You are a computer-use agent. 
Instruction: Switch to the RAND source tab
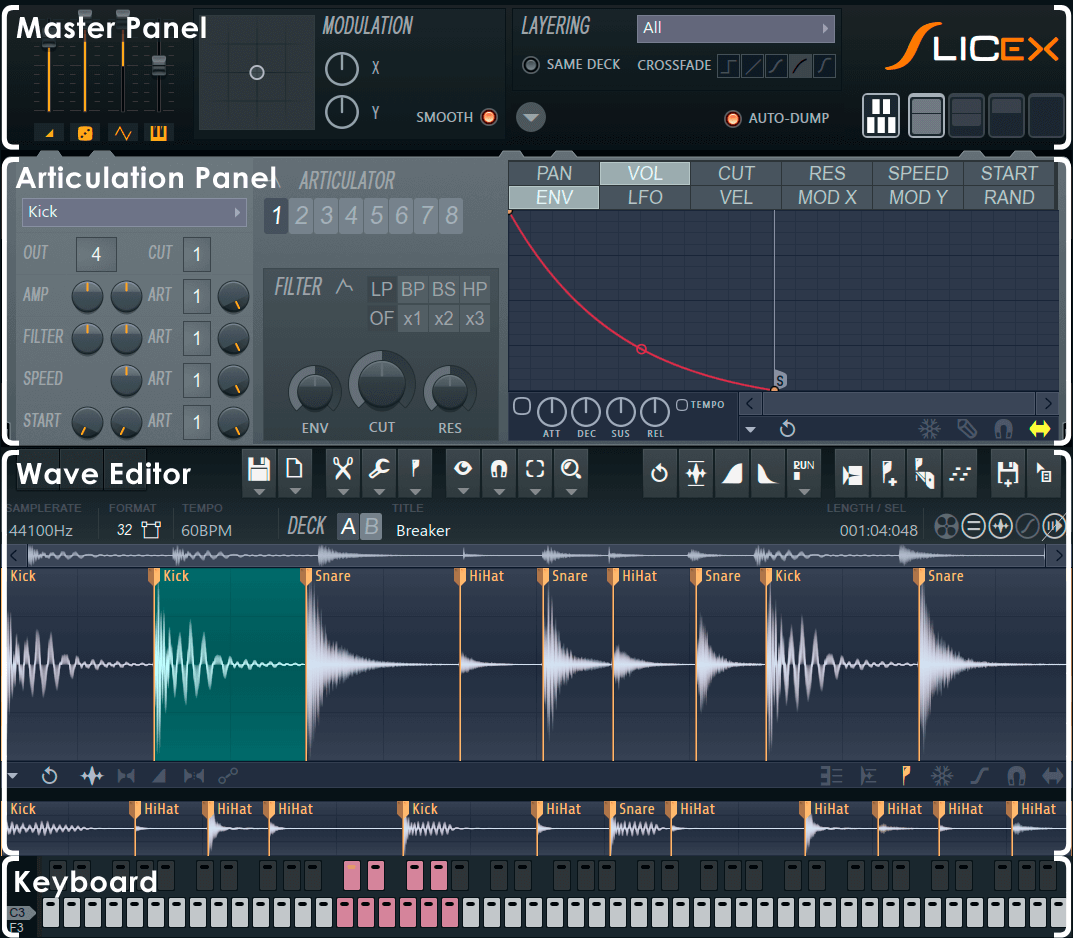[1009, 198]
